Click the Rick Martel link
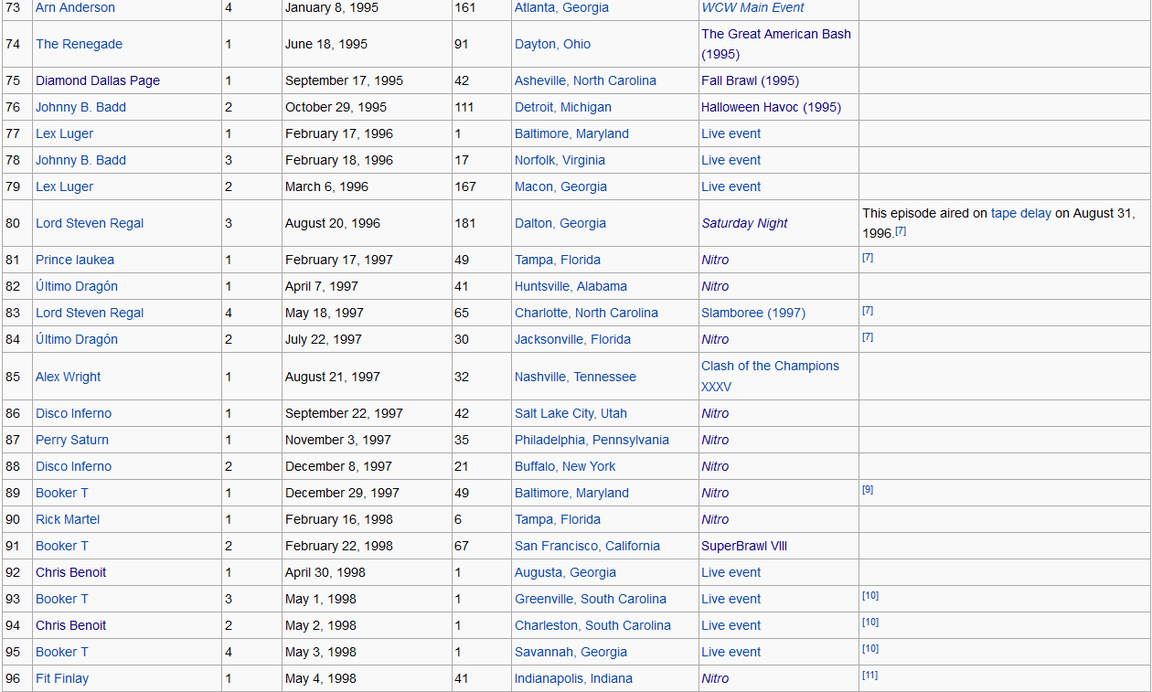This screenshot has width=1152, height=692. coord(68,519)
